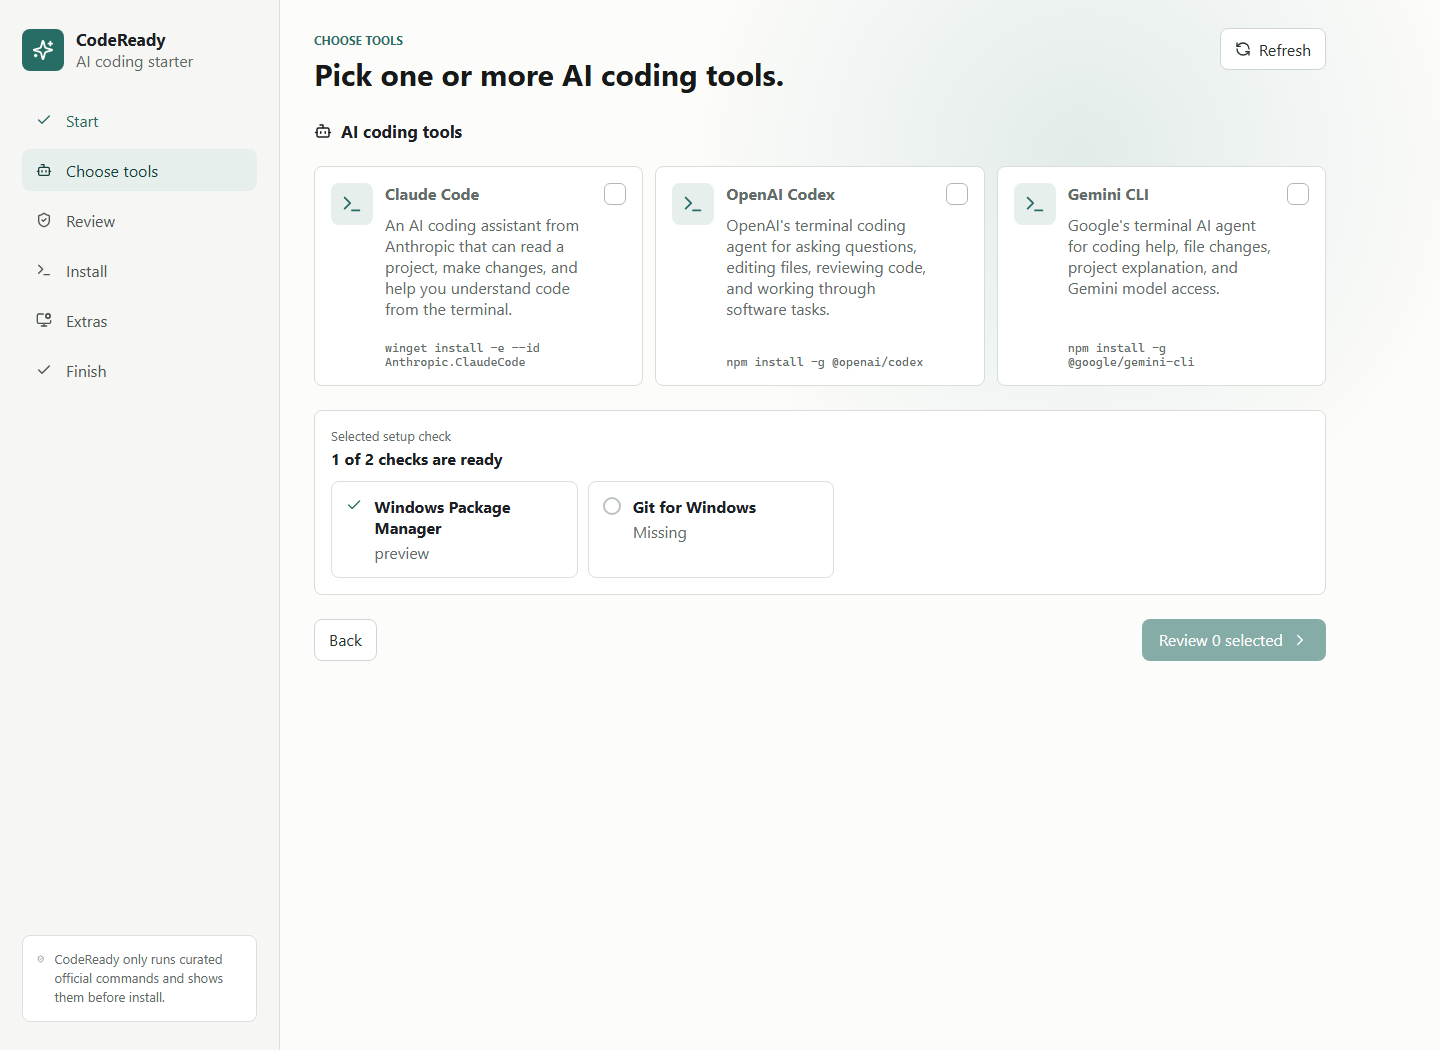
Task: Tick the Gemini CLI checkbox
Action: pyautogui.click(x=1298, y=194)
